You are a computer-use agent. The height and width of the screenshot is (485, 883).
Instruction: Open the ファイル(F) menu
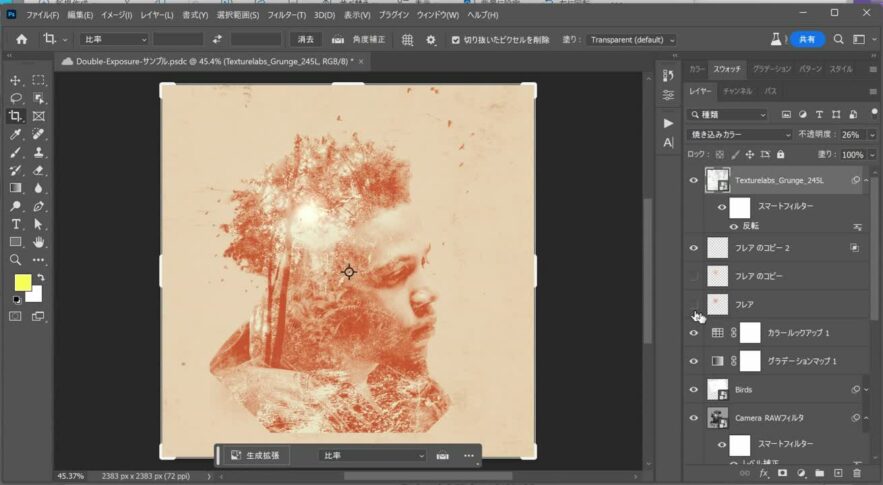coord(42,15)
